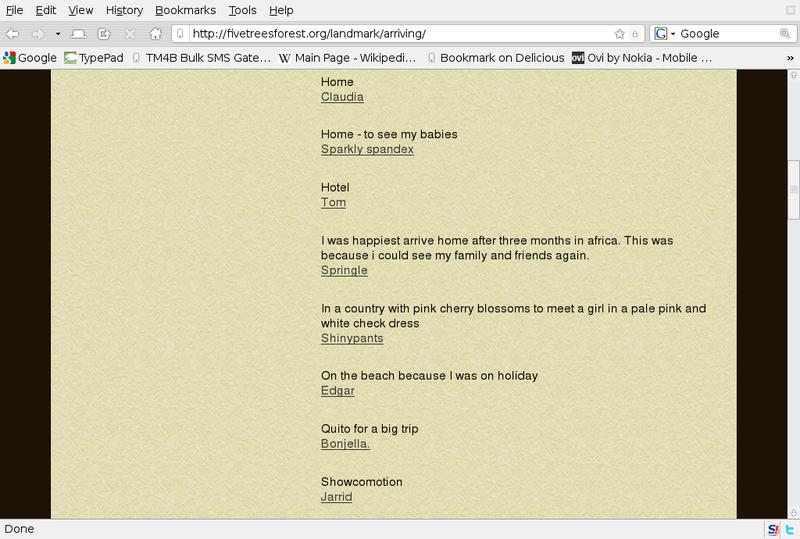Follow the Edgar link
The height and width of the screenshot is (539, 800).
click(x=338, y=391)
